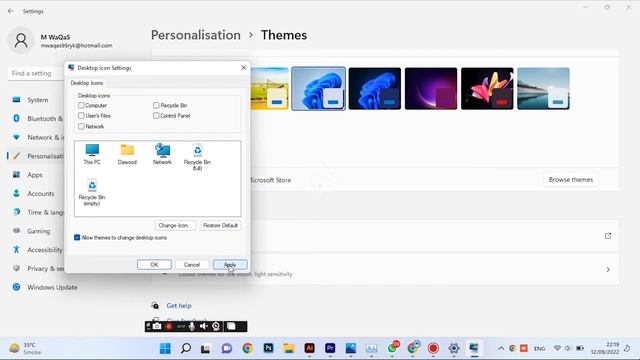This screenshot has width=640, height=360.
Task: Click the Accessibility sidebar icon
Action: (x=16, y=249)
